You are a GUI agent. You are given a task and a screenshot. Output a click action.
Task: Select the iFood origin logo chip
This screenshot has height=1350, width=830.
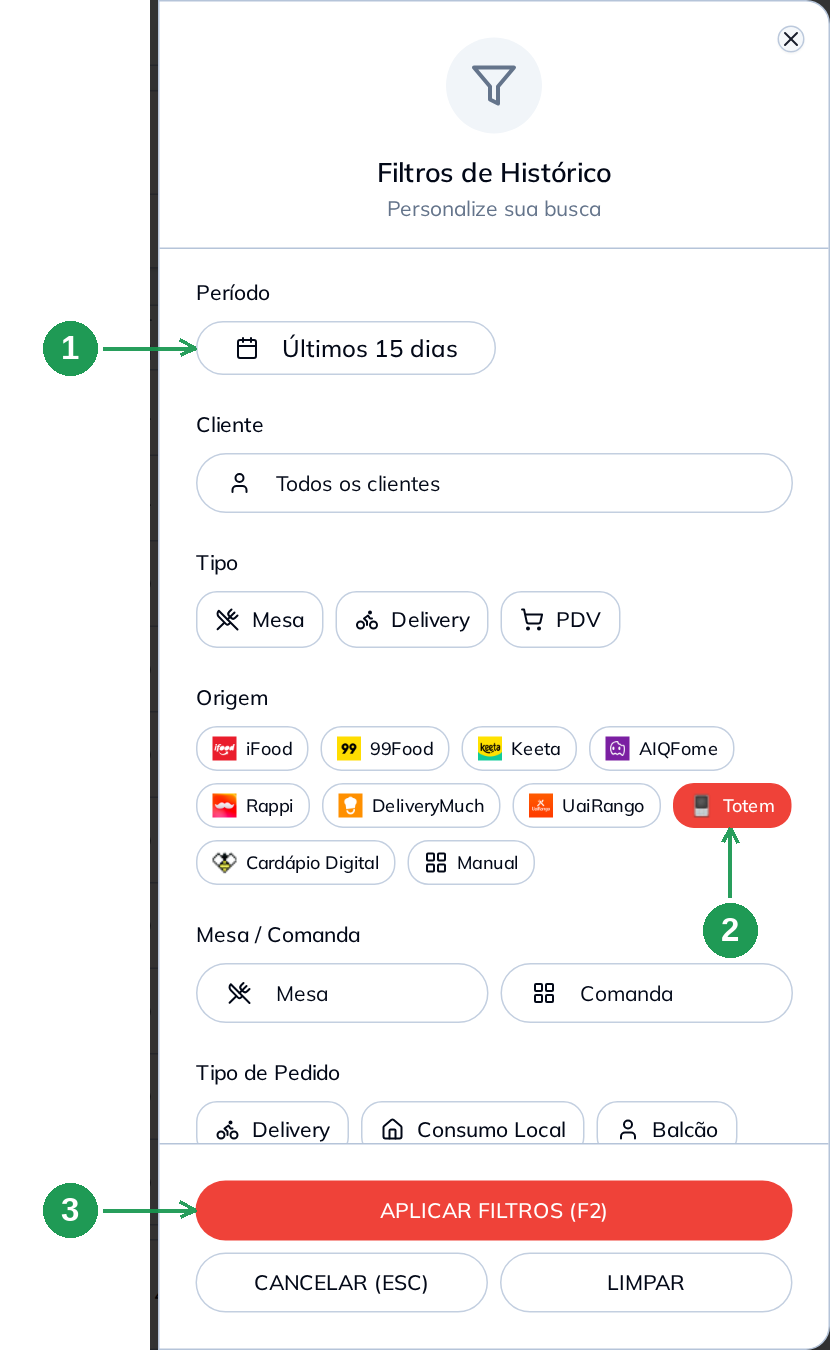pos(252,748)
